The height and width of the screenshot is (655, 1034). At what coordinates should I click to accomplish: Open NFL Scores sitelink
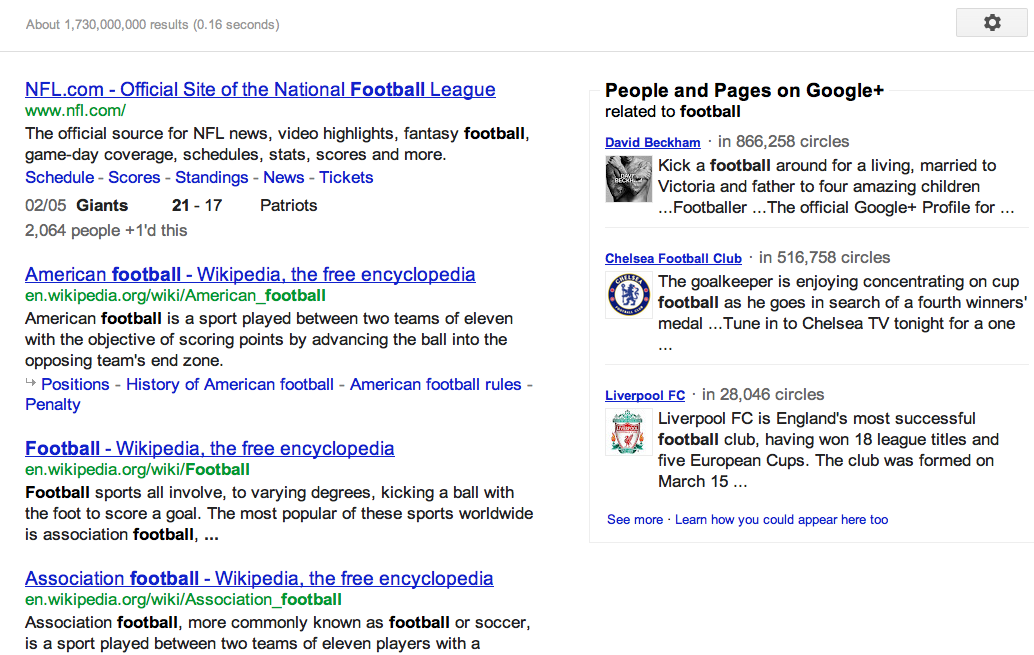tap(134, 177)
